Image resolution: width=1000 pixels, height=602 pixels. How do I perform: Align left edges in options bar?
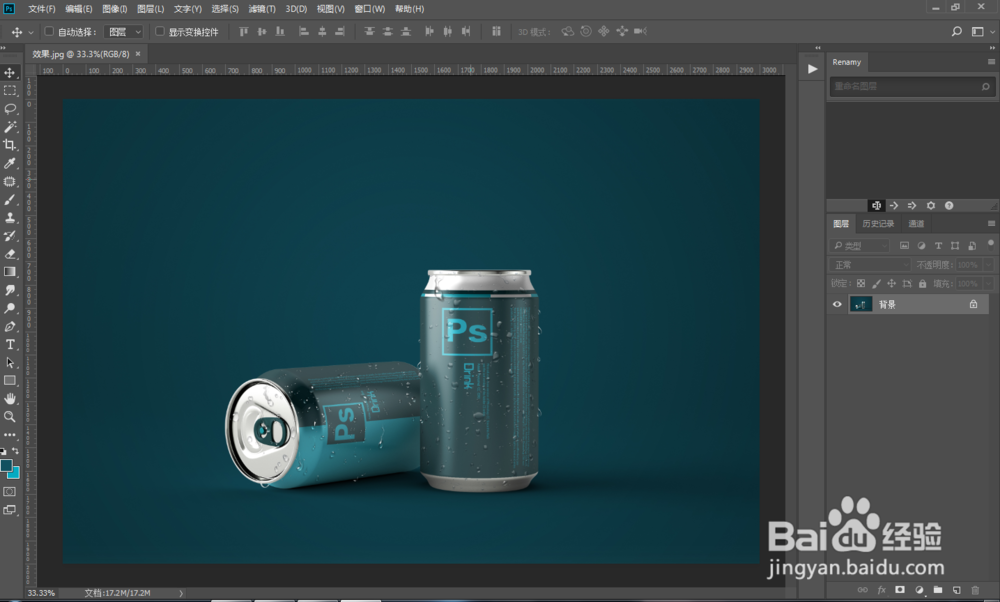tap(304, 31)
